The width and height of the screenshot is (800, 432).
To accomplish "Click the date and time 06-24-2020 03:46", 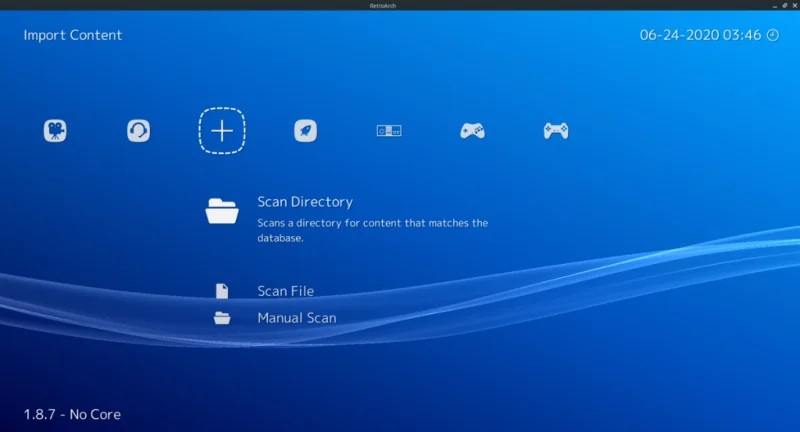I will point(701,35).
